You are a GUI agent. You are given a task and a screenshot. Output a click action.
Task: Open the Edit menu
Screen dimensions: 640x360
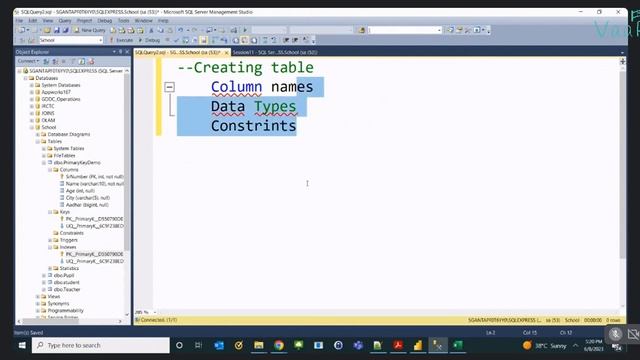pos(33,20)
